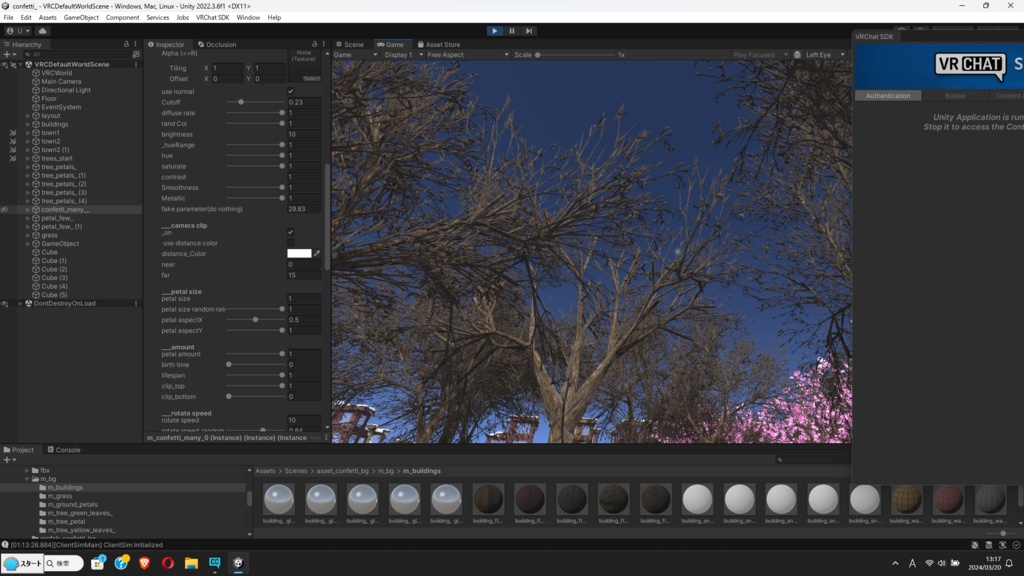Click the petal aspectX slider handle
This screenshot has height=576, width=1024.
point(255,320)
